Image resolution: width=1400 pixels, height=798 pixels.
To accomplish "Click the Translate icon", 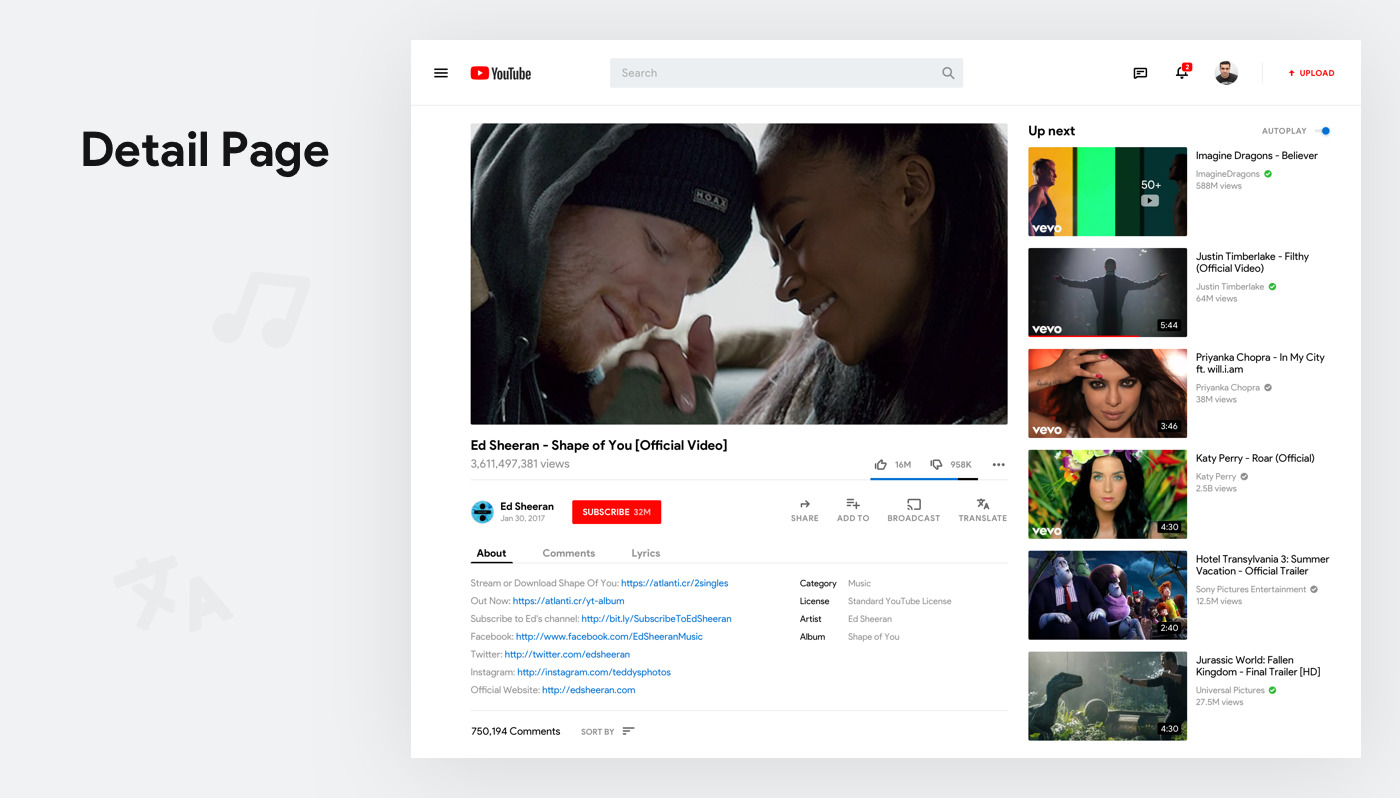I will 983,504.
